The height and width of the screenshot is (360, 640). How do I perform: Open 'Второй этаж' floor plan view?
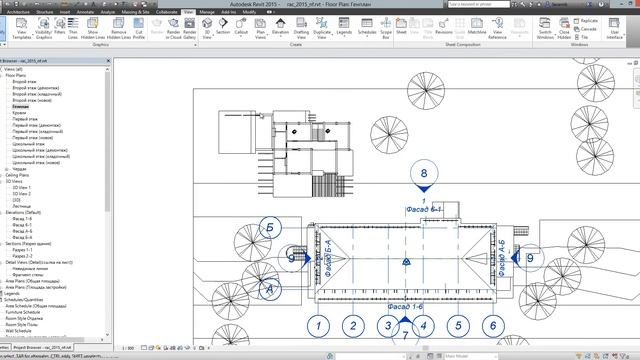[x=24, y=82]
